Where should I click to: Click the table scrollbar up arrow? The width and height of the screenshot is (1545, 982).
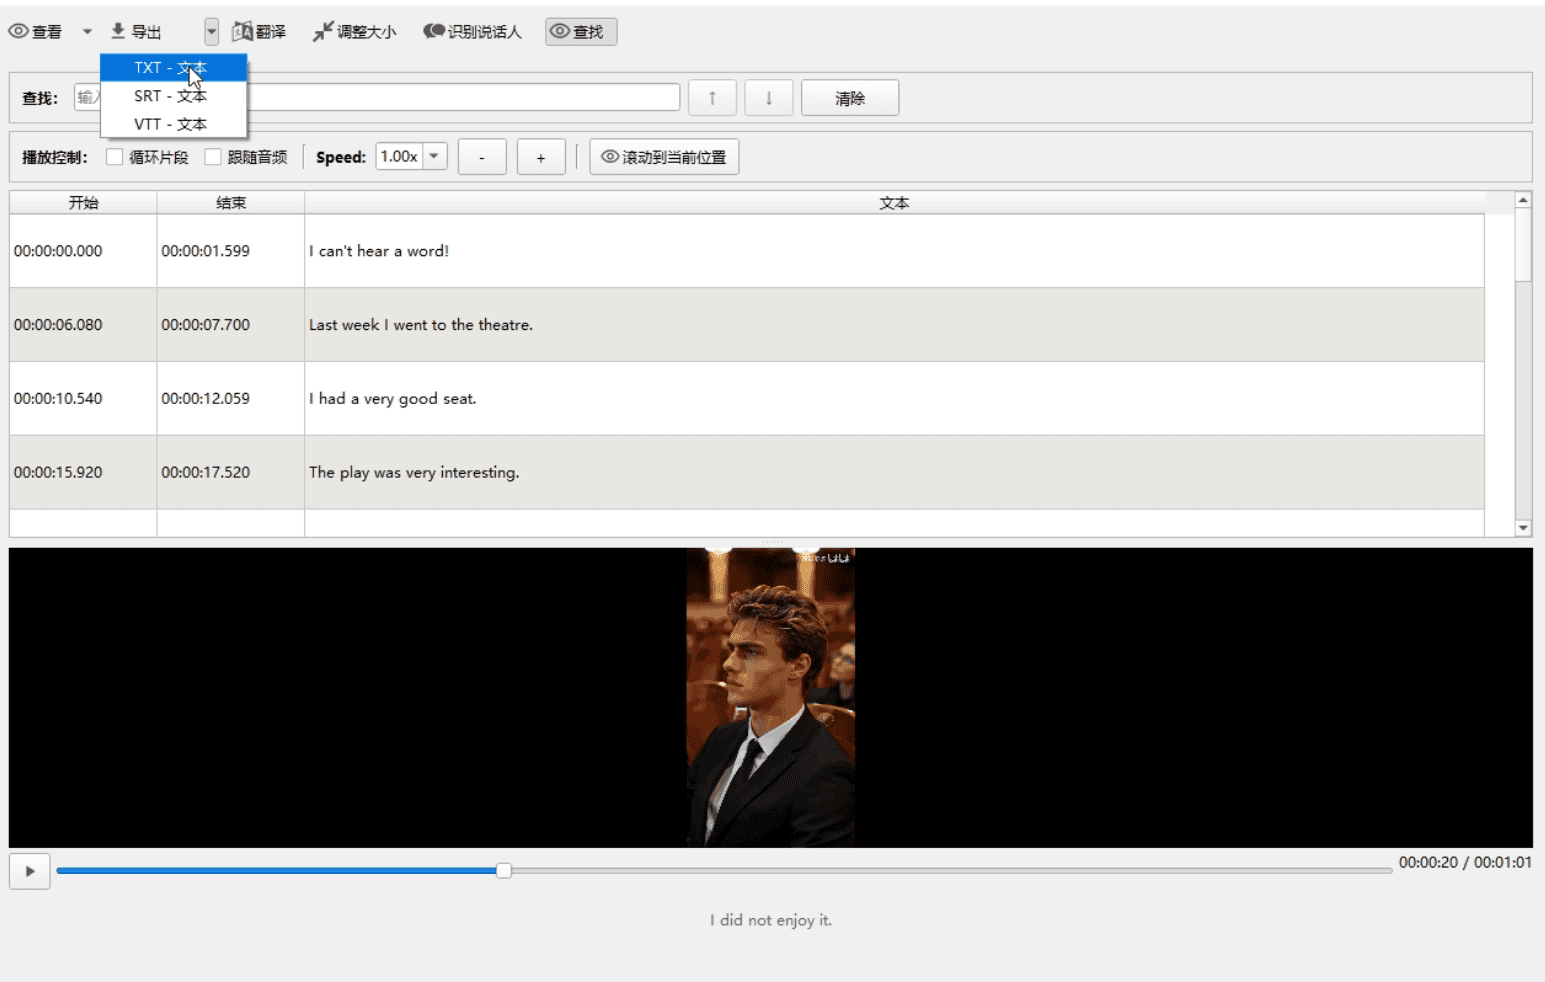click(x=1523, y=200)
